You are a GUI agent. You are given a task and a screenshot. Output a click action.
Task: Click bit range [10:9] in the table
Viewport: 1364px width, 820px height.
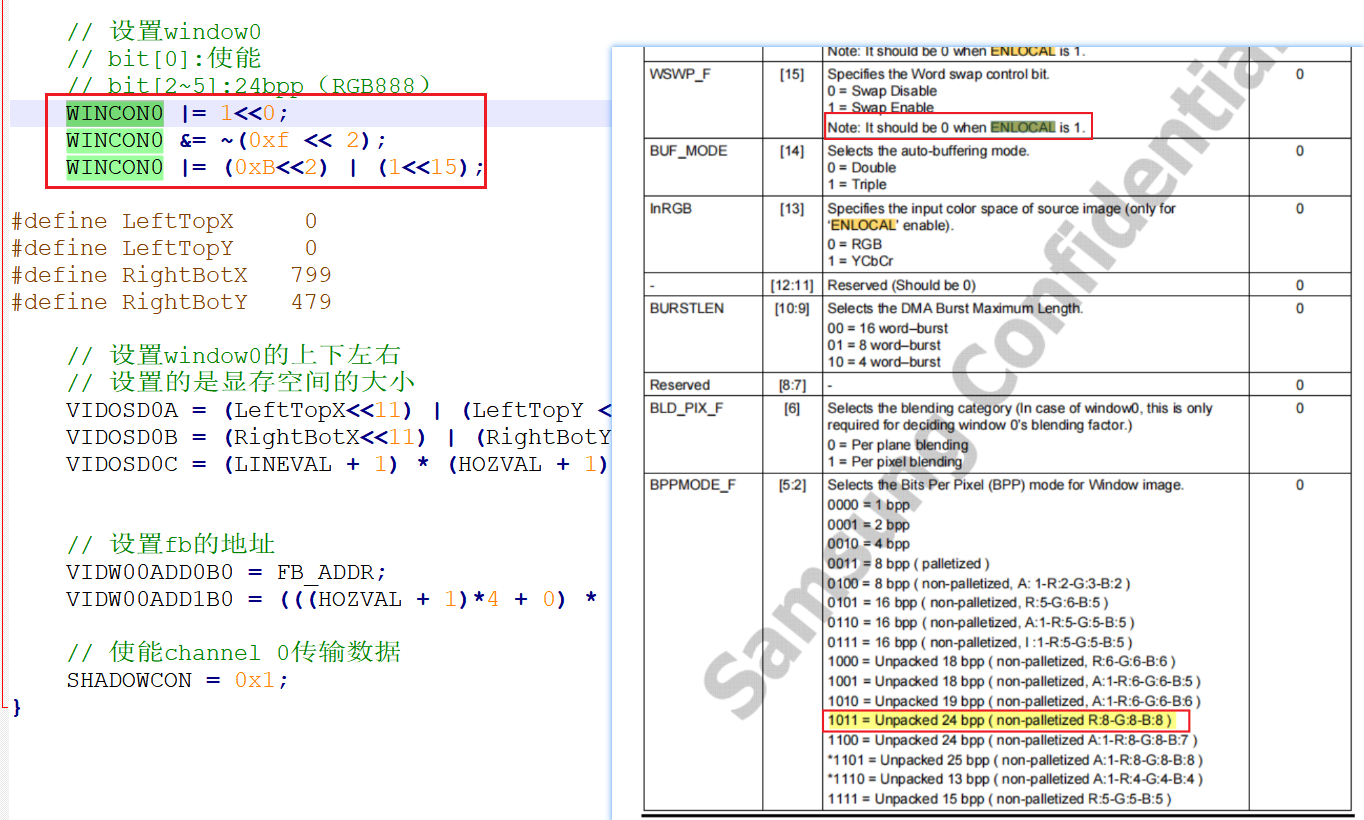pos(791,308)
